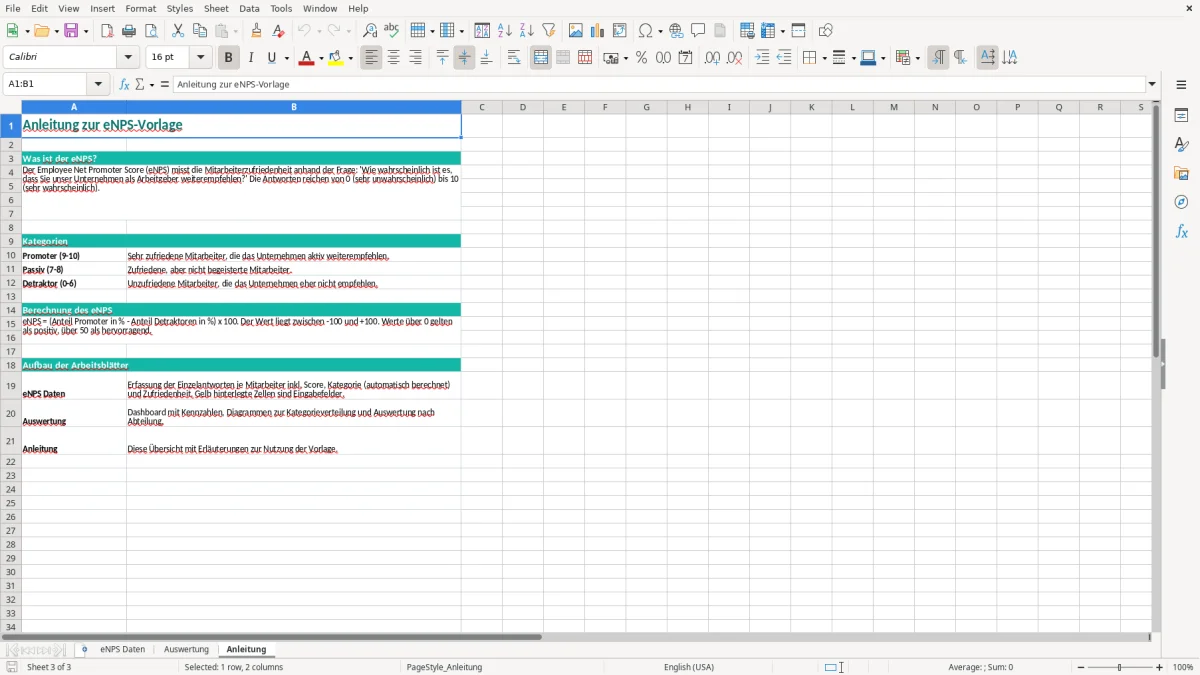Open the Font Size dropdown list
The width and height of the screenshot is (1200, 675).
click(200, 58)
